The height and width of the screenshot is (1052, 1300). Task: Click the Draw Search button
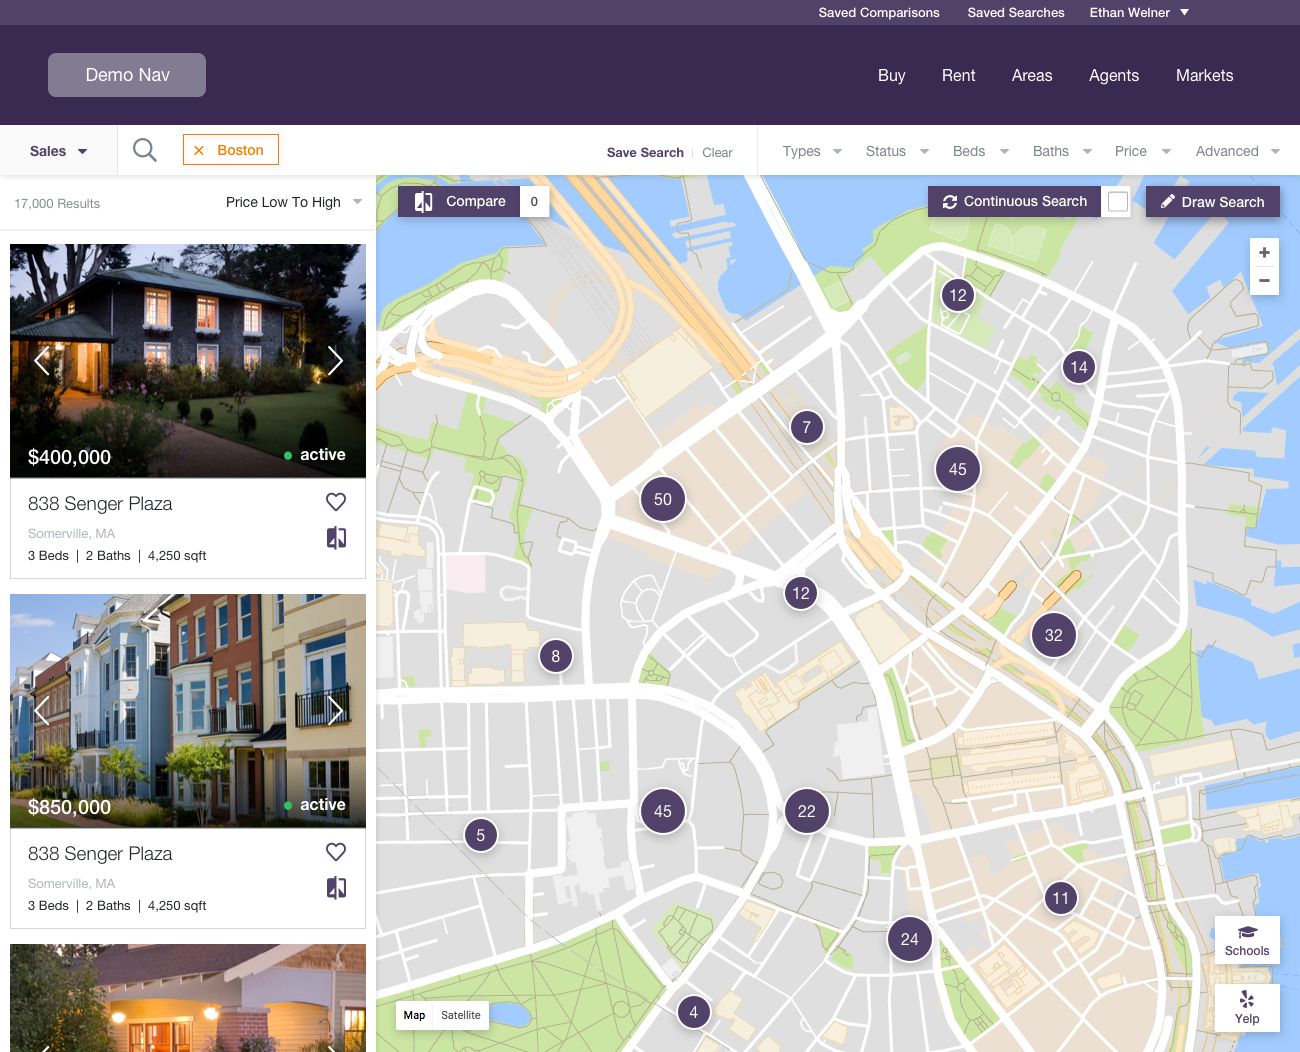[x=1212, y=202]
